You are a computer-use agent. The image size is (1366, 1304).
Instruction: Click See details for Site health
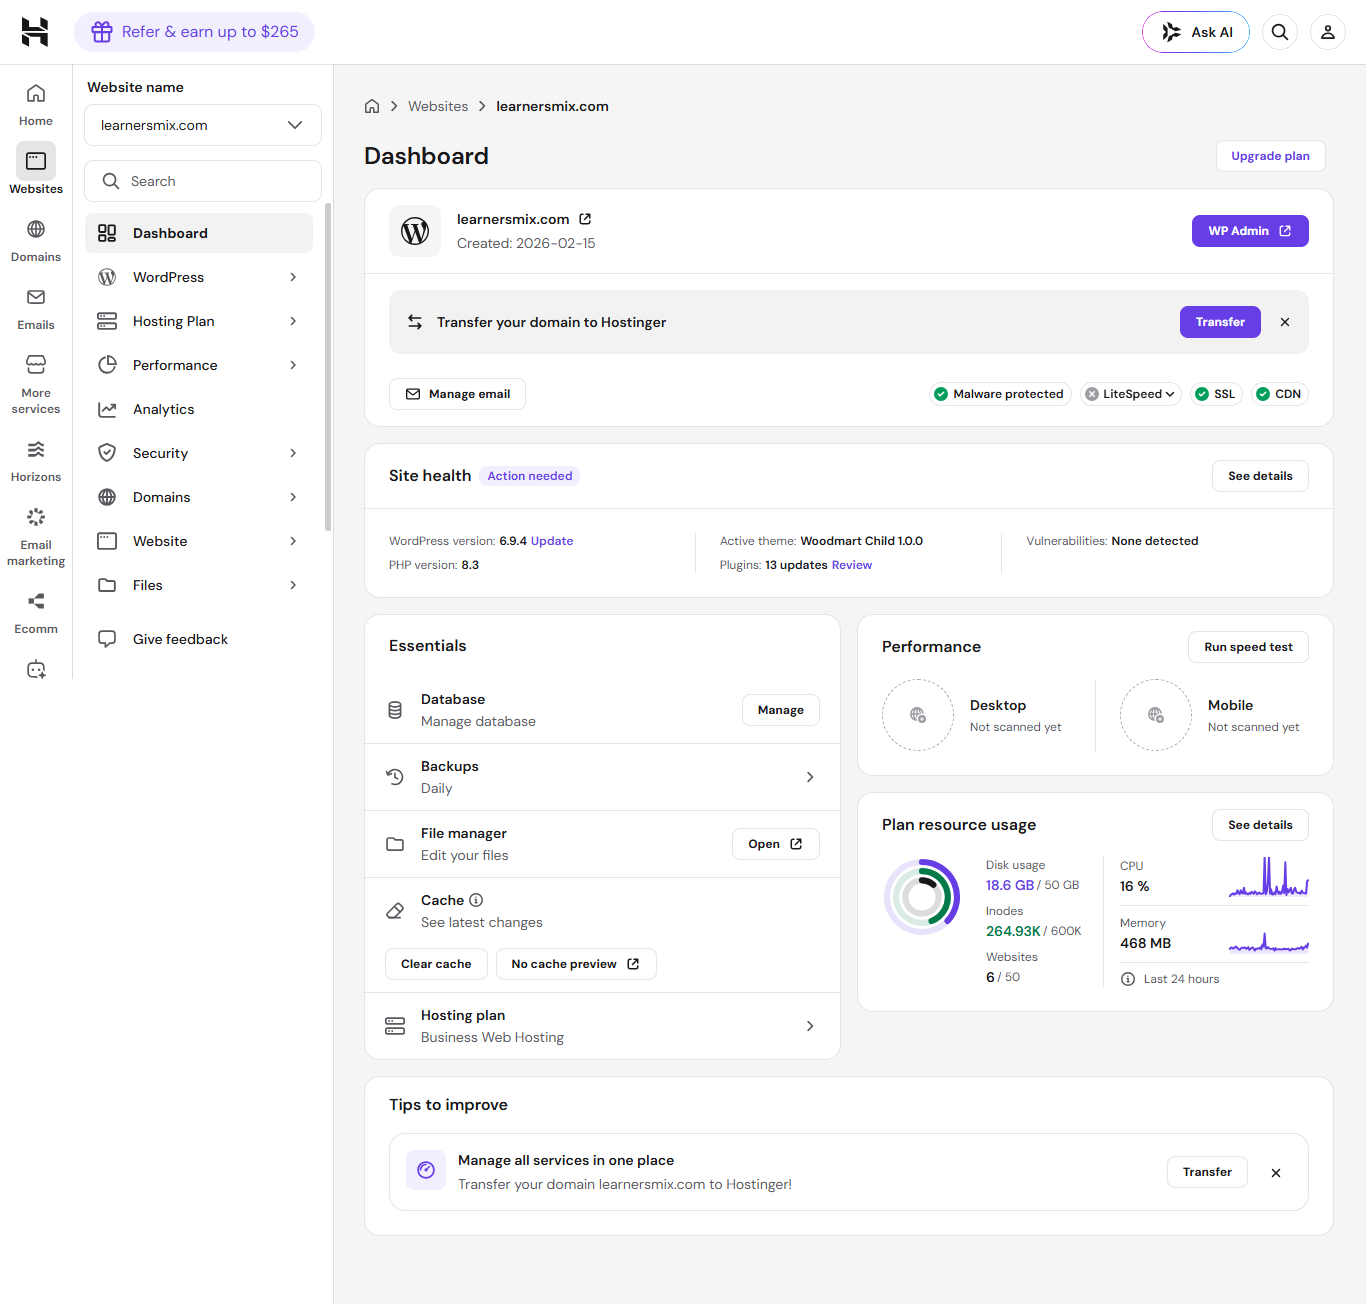(x=1260, y=476)
